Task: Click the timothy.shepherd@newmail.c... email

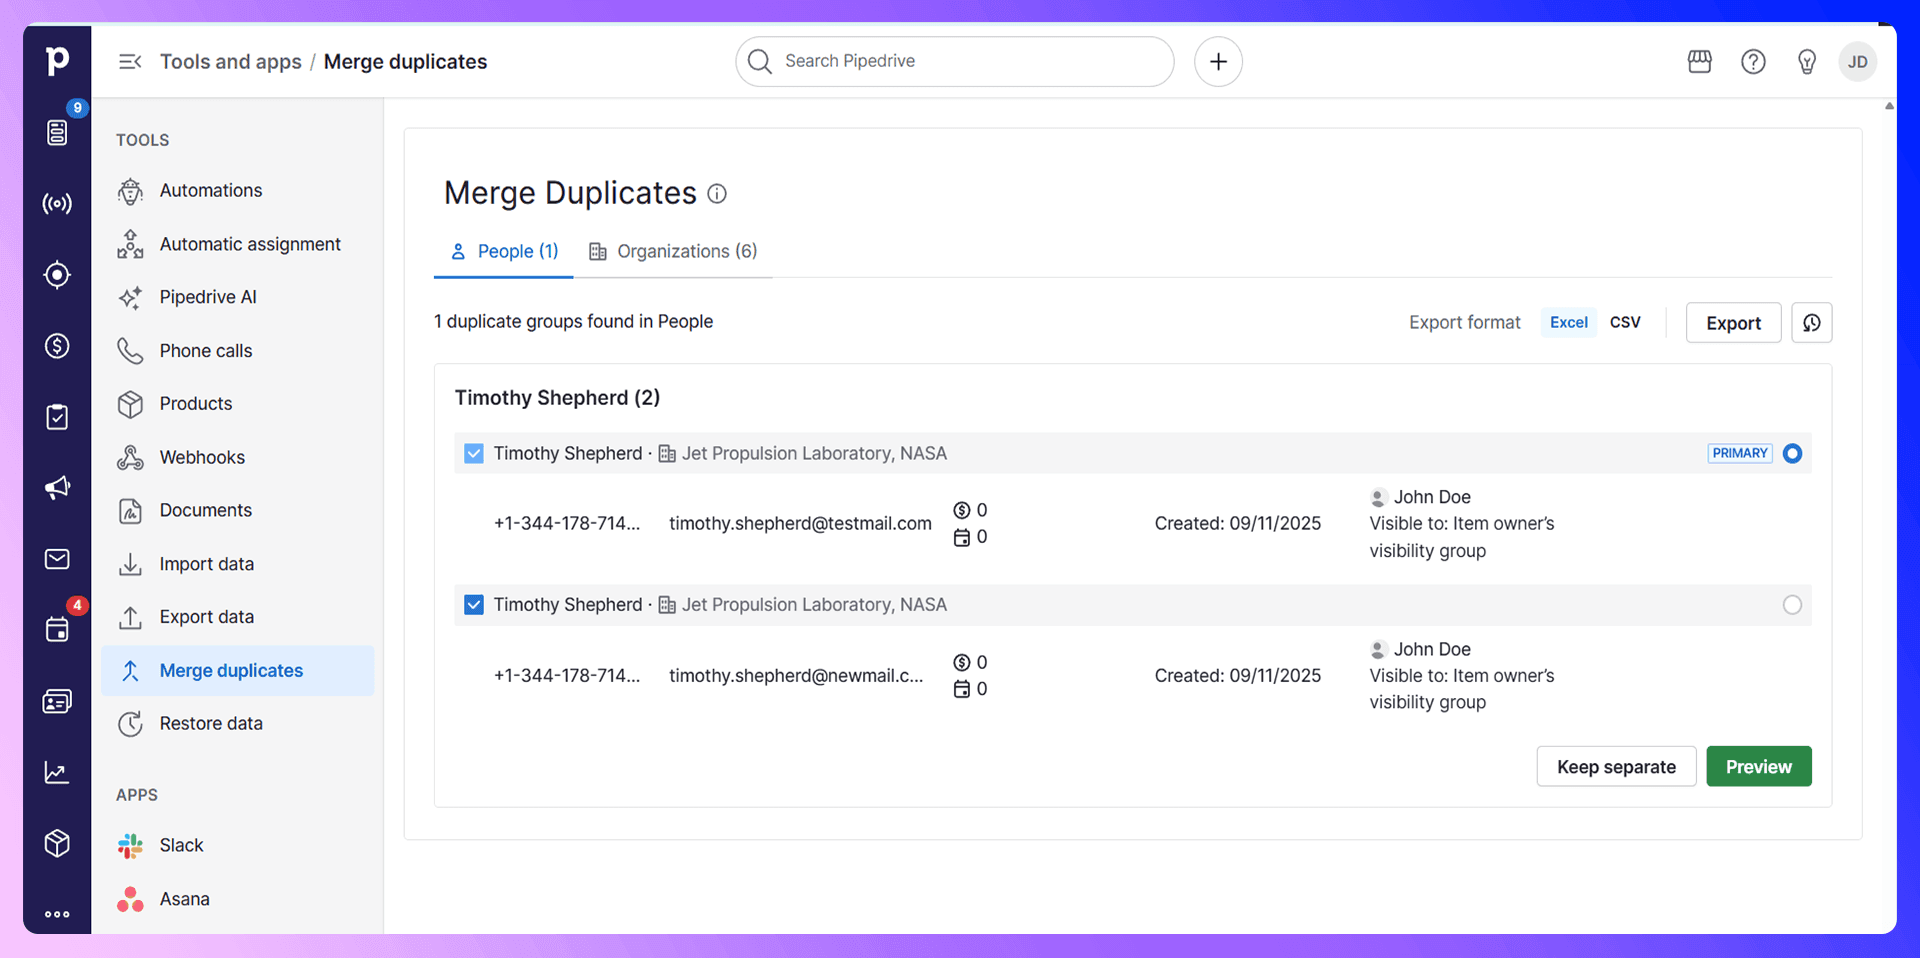Action: (x=796, y=676)
